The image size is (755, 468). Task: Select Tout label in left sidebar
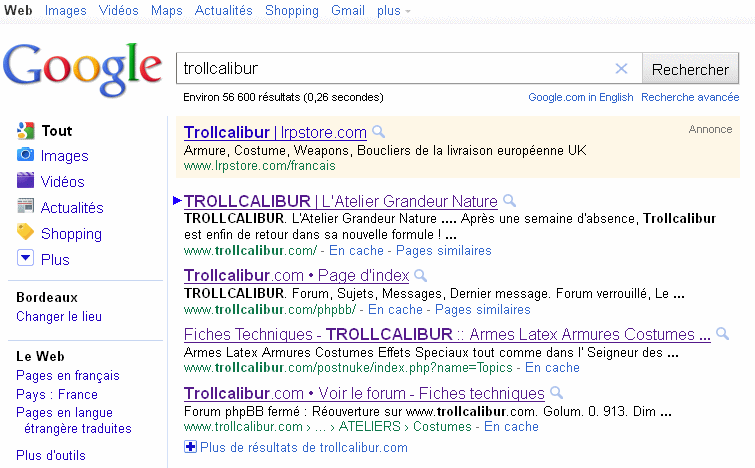(57, 130)
